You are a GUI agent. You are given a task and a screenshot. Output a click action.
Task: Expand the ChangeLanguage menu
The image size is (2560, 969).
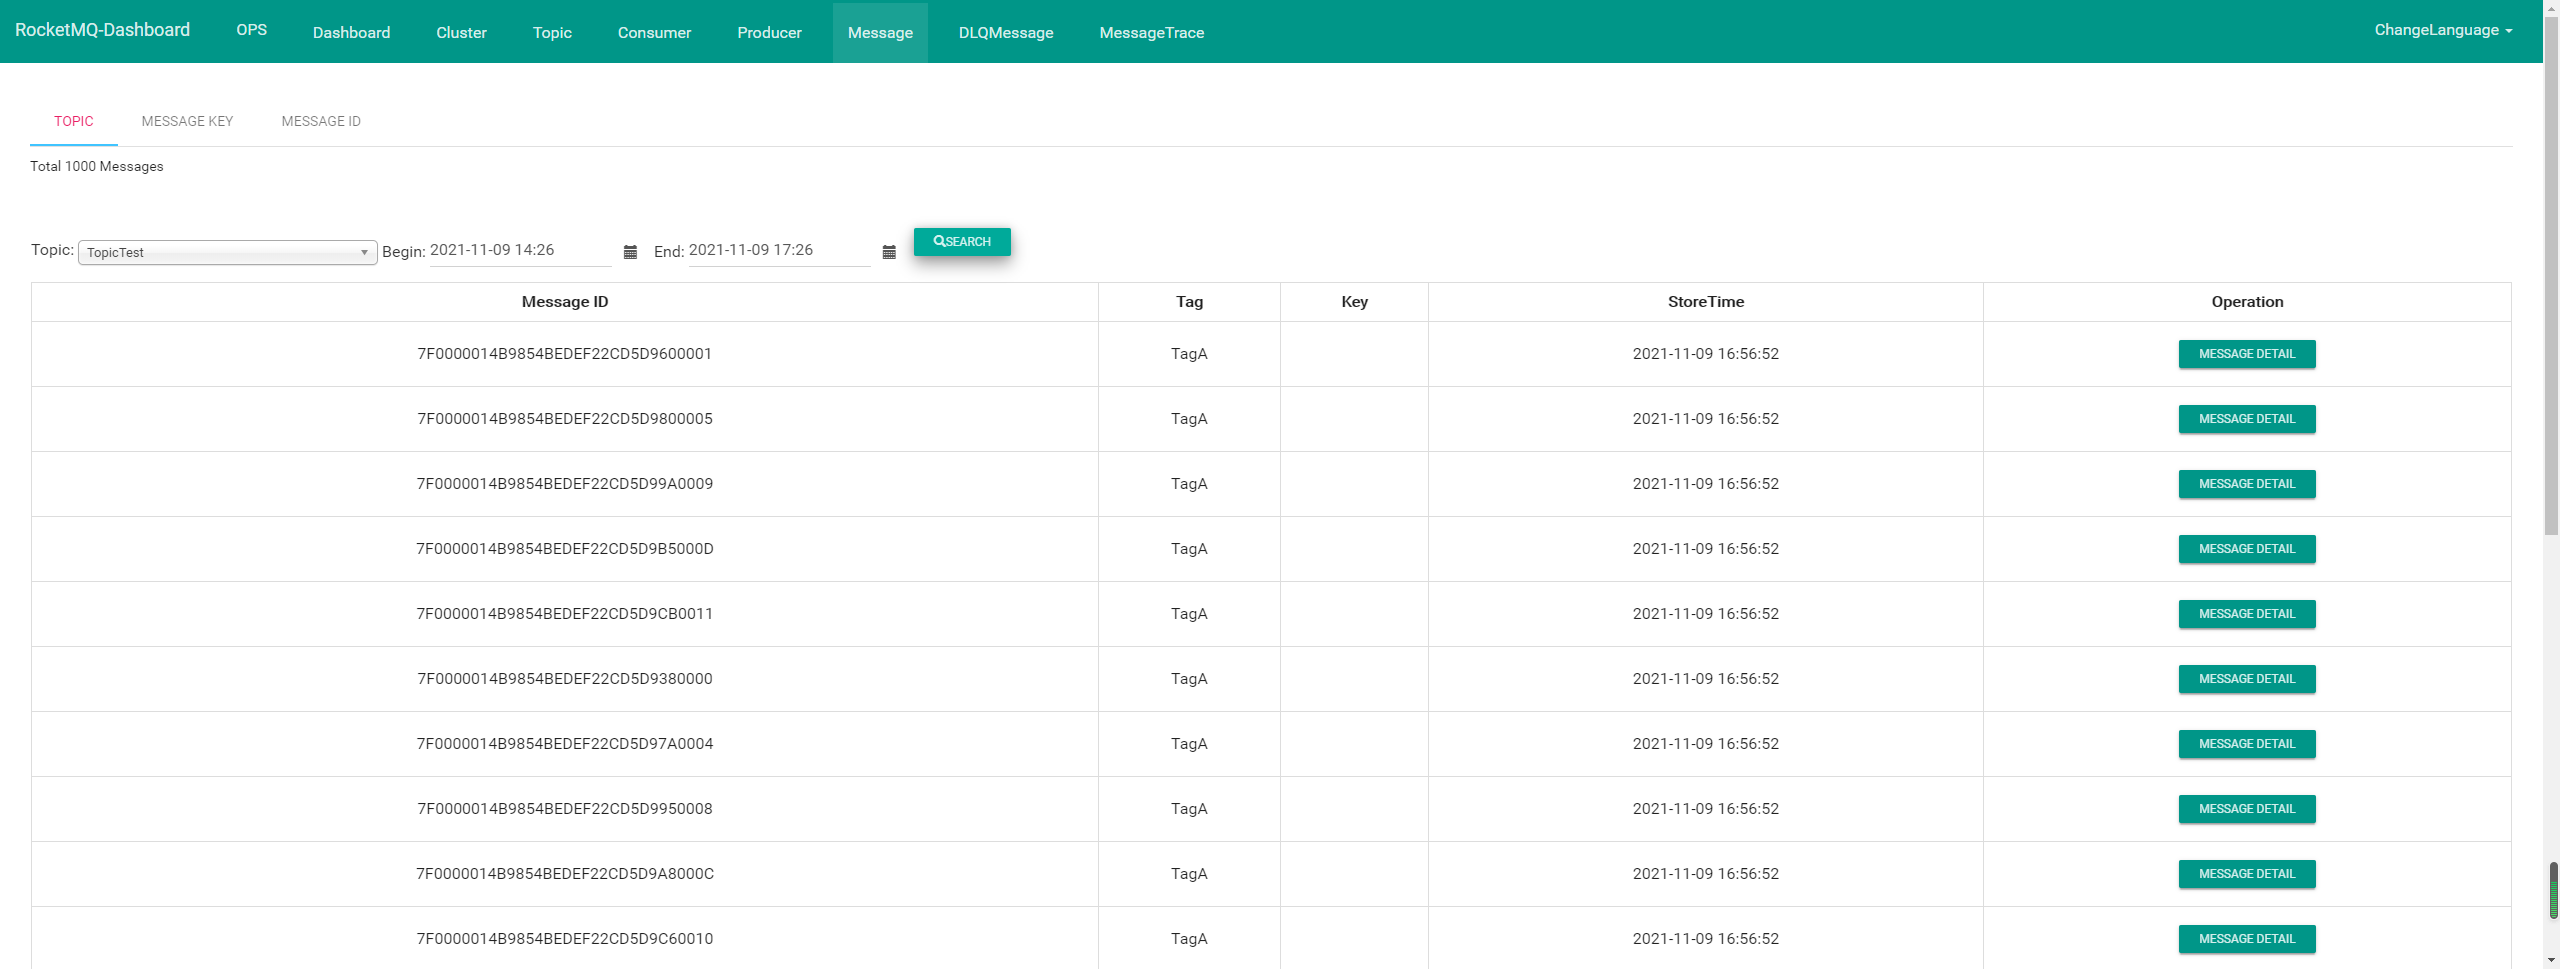pyautogui.click(x=2443, y=29)
